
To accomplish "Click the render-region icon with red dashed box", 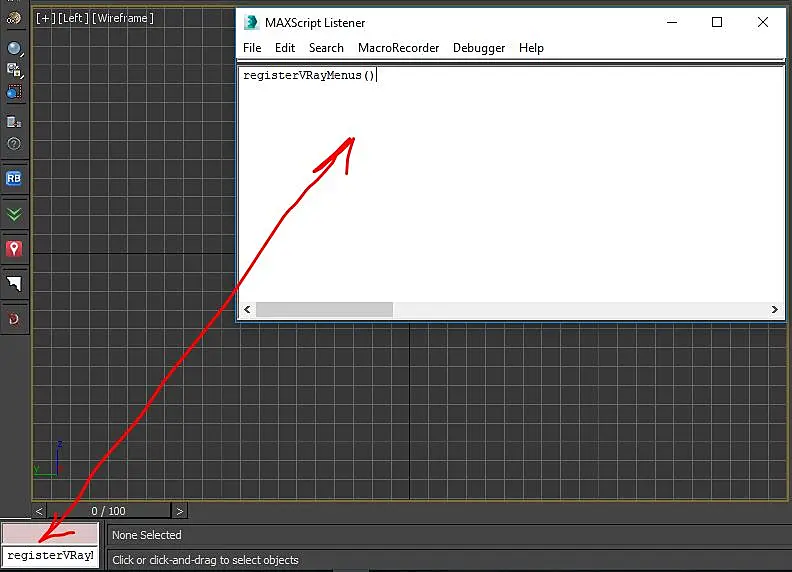I will pos(14,92).
